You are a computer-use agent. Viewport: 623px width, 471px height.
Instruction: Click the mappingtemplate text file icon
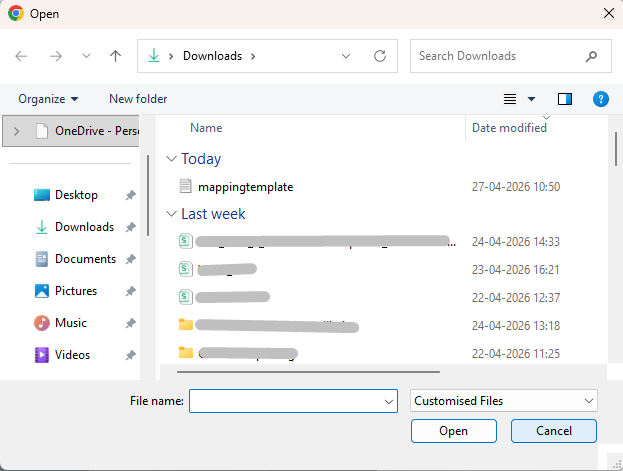[x=186, y=186]
